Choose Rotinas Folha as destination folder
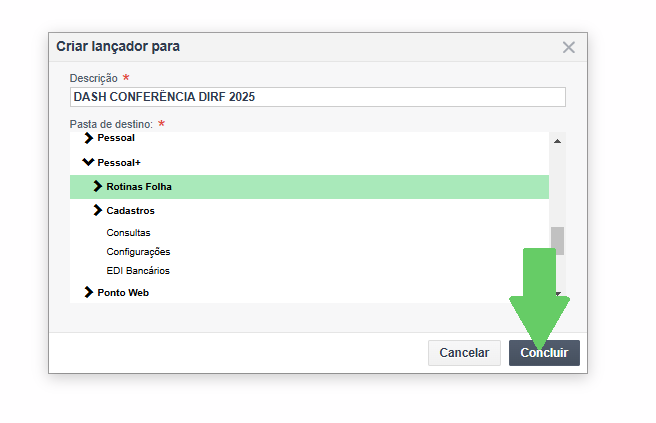Screen dimensions: 656x423 coord(139,187)
